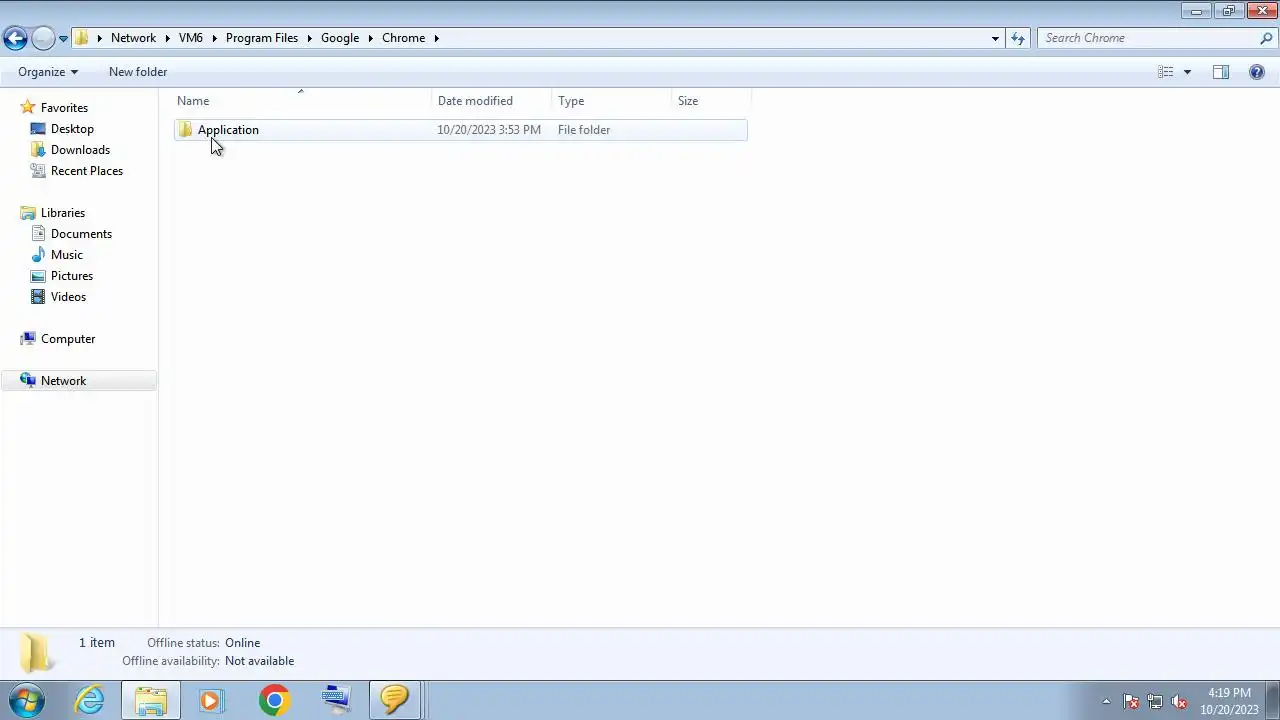Viewport: 1280px width, 720px height.
Task: Select Program Files in the address breadcrumb
Action: click(x=262, y=38)
